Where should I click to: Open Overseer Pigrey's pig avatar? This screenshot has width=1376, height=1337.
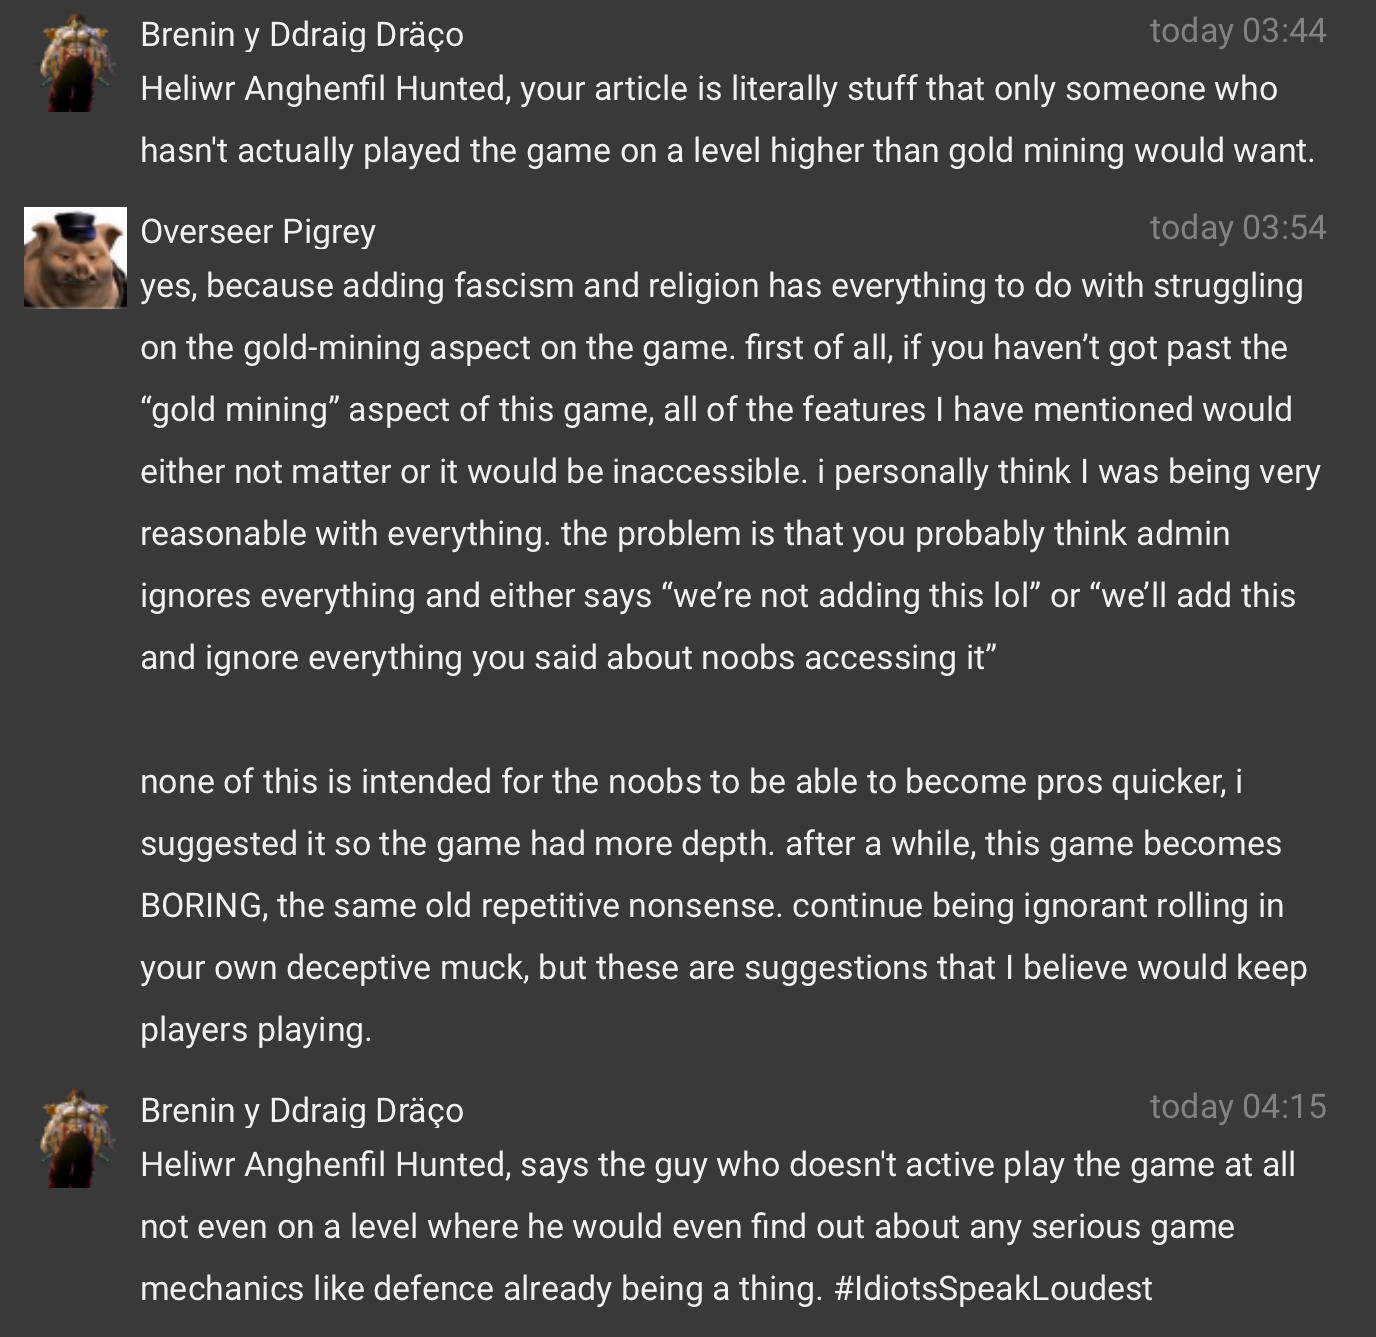[x=75, y=257]
